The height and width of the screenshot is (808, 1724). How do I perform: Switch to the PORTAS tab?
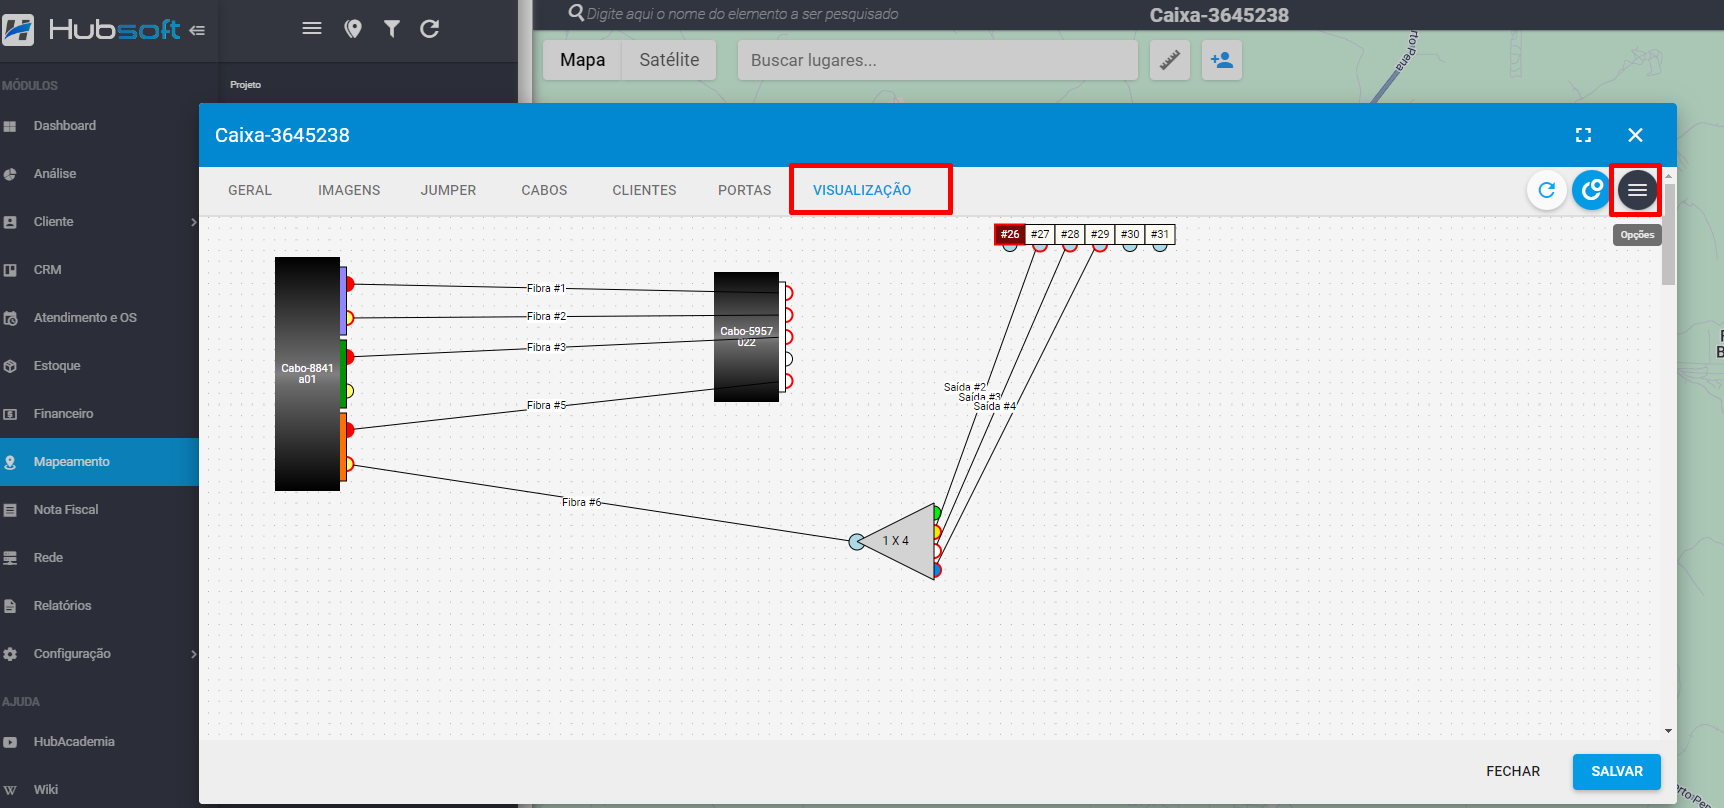[745, 190]
